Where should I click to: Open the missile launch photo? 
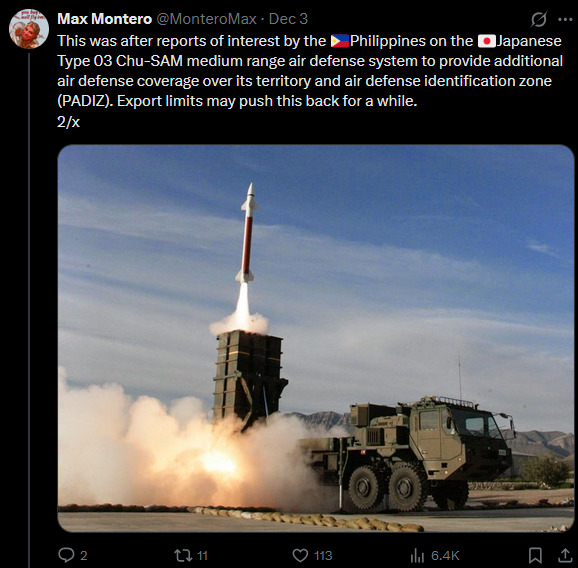316,338
